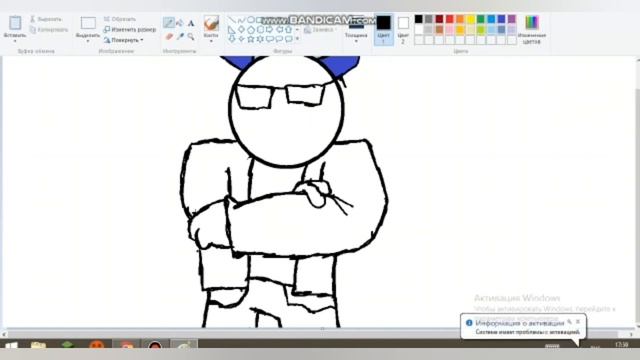
Task: Expand the shapes gallery bottom arrow
Action: [x=297, y=39]
